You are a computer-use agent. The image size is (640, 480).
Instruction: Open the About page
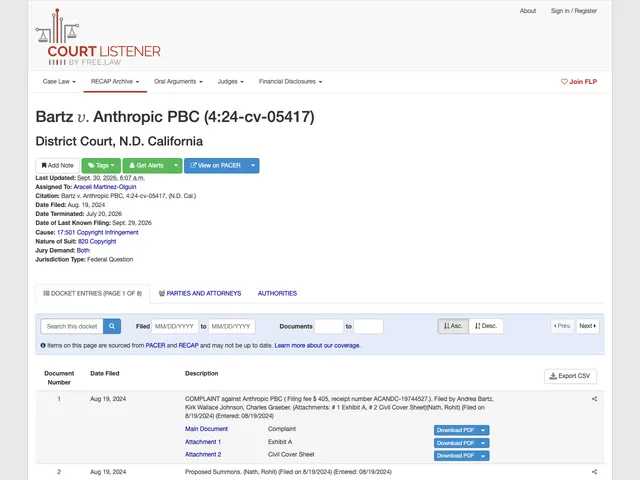(x=528, y=11)
